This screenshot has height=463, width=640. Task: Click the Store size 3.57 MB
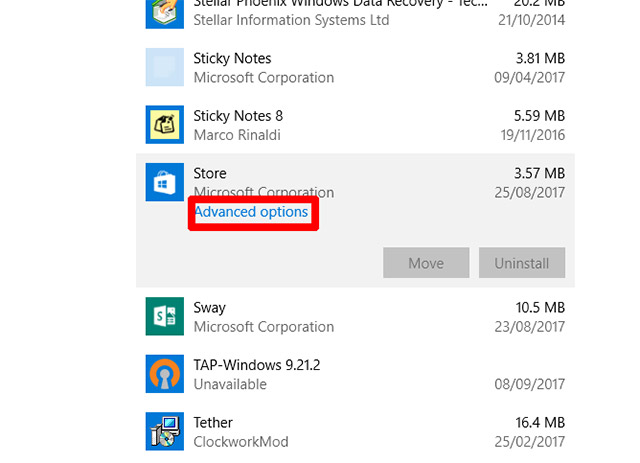tap(539, 174)
